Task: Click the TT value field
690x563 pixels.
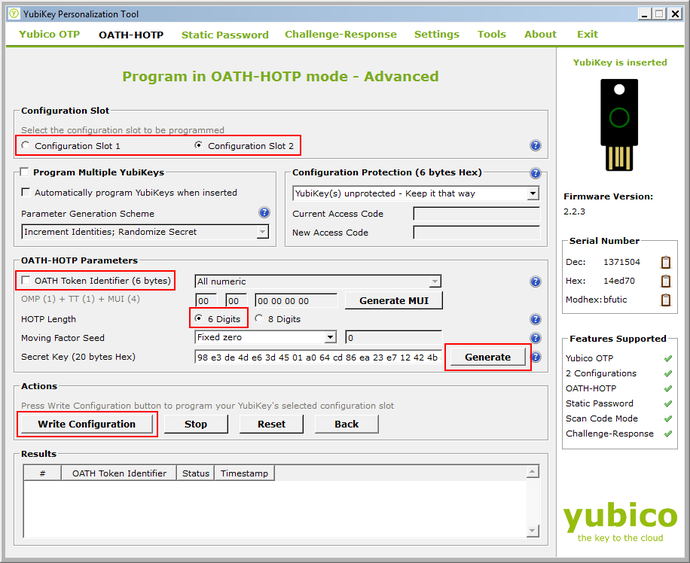Action: tap(236, 301)
